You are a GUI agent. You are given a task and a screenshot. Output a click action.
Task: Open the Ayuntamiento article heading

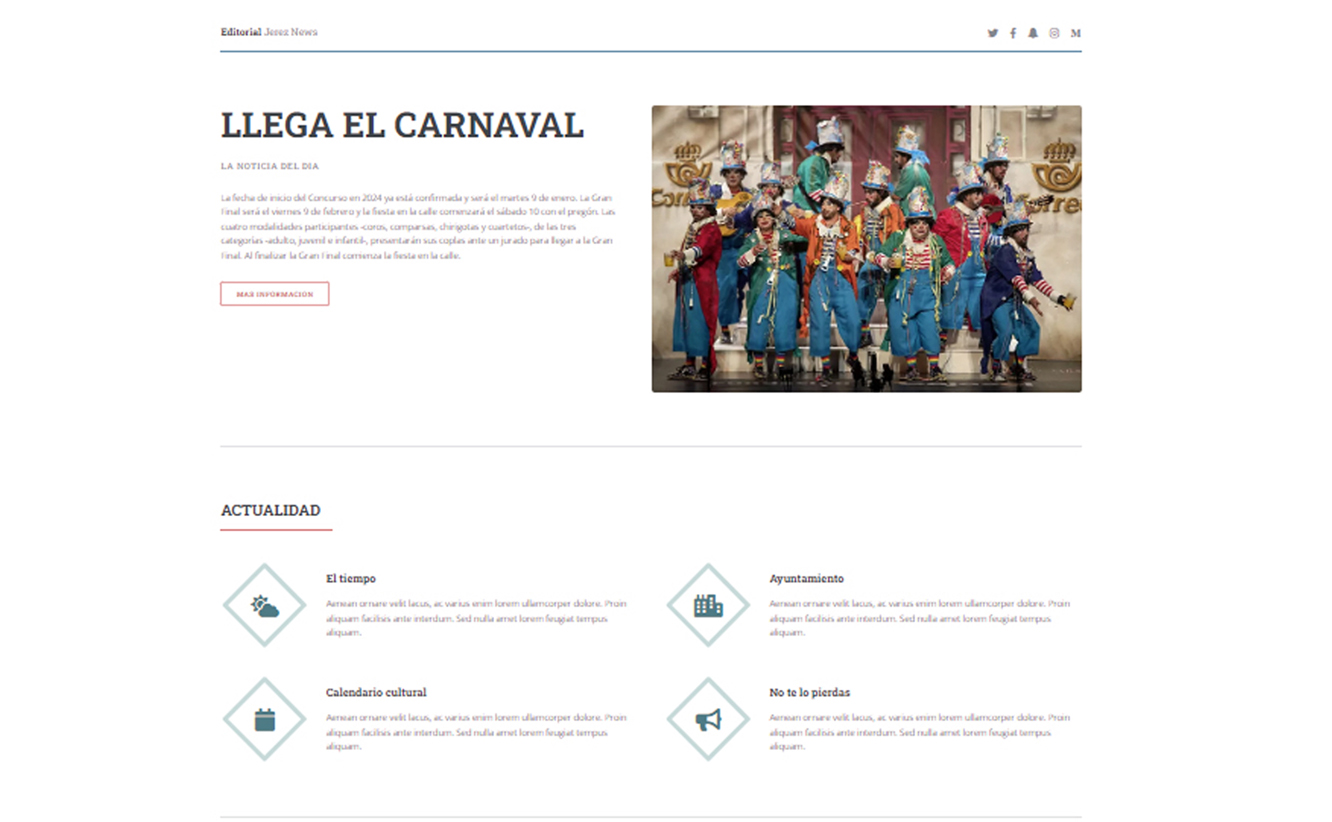[x=806, y=578]
